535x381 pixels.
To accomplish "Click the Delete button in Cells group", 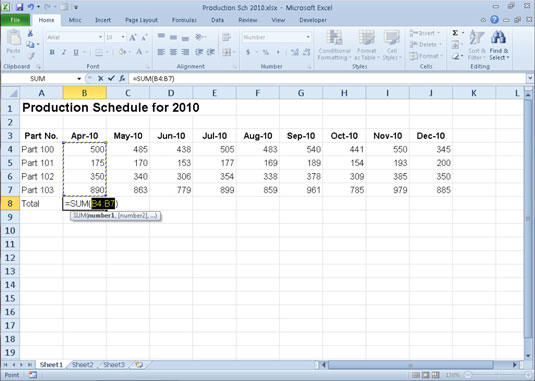I will click(425, 45).
